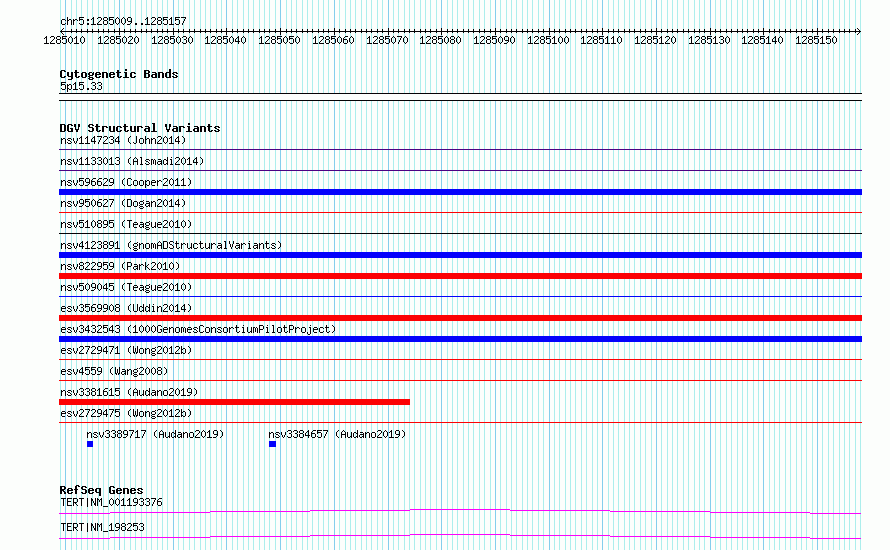Viewport: 890px width, 550px height.
Task: Select variant nsv3389717 (Audano2019)
Action: [156, 434]
